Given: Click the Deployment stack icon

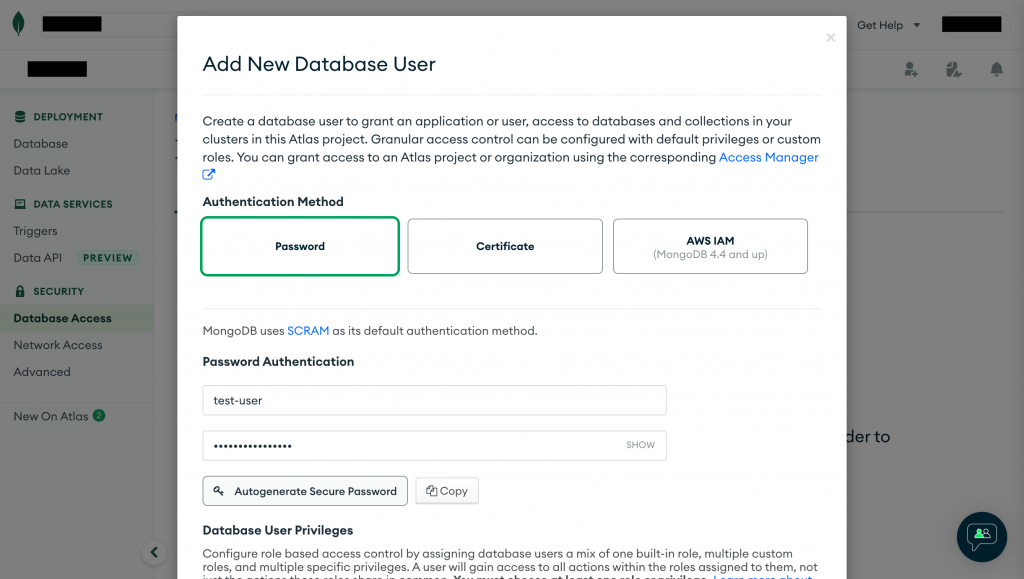Looking at the screenshot, I should (x=20, y=117).
